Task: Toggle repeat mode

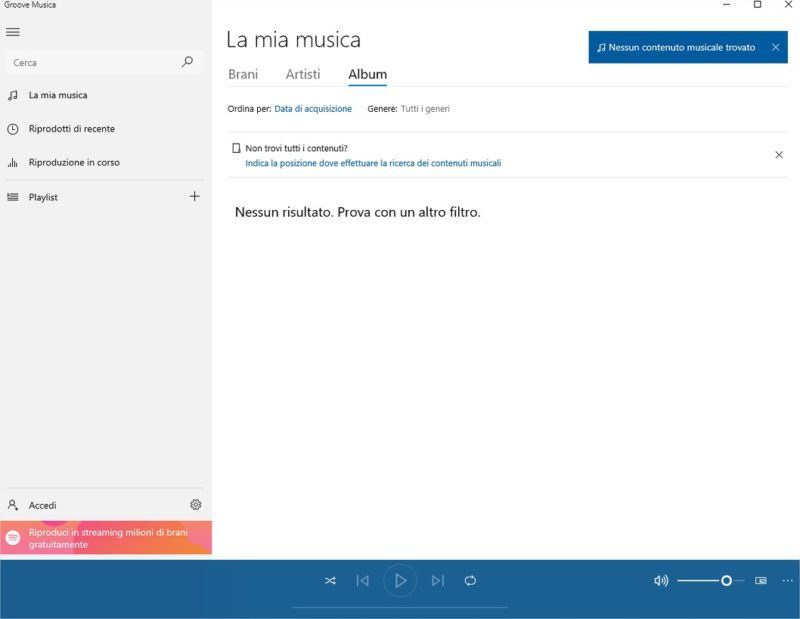Action: [470, 580]
